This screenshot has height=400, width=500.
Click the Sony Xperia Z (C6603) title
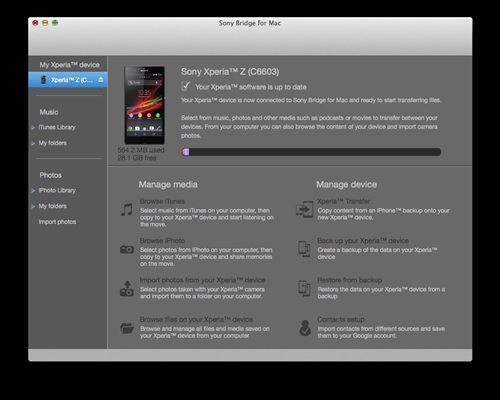click(x=230, y=72)
